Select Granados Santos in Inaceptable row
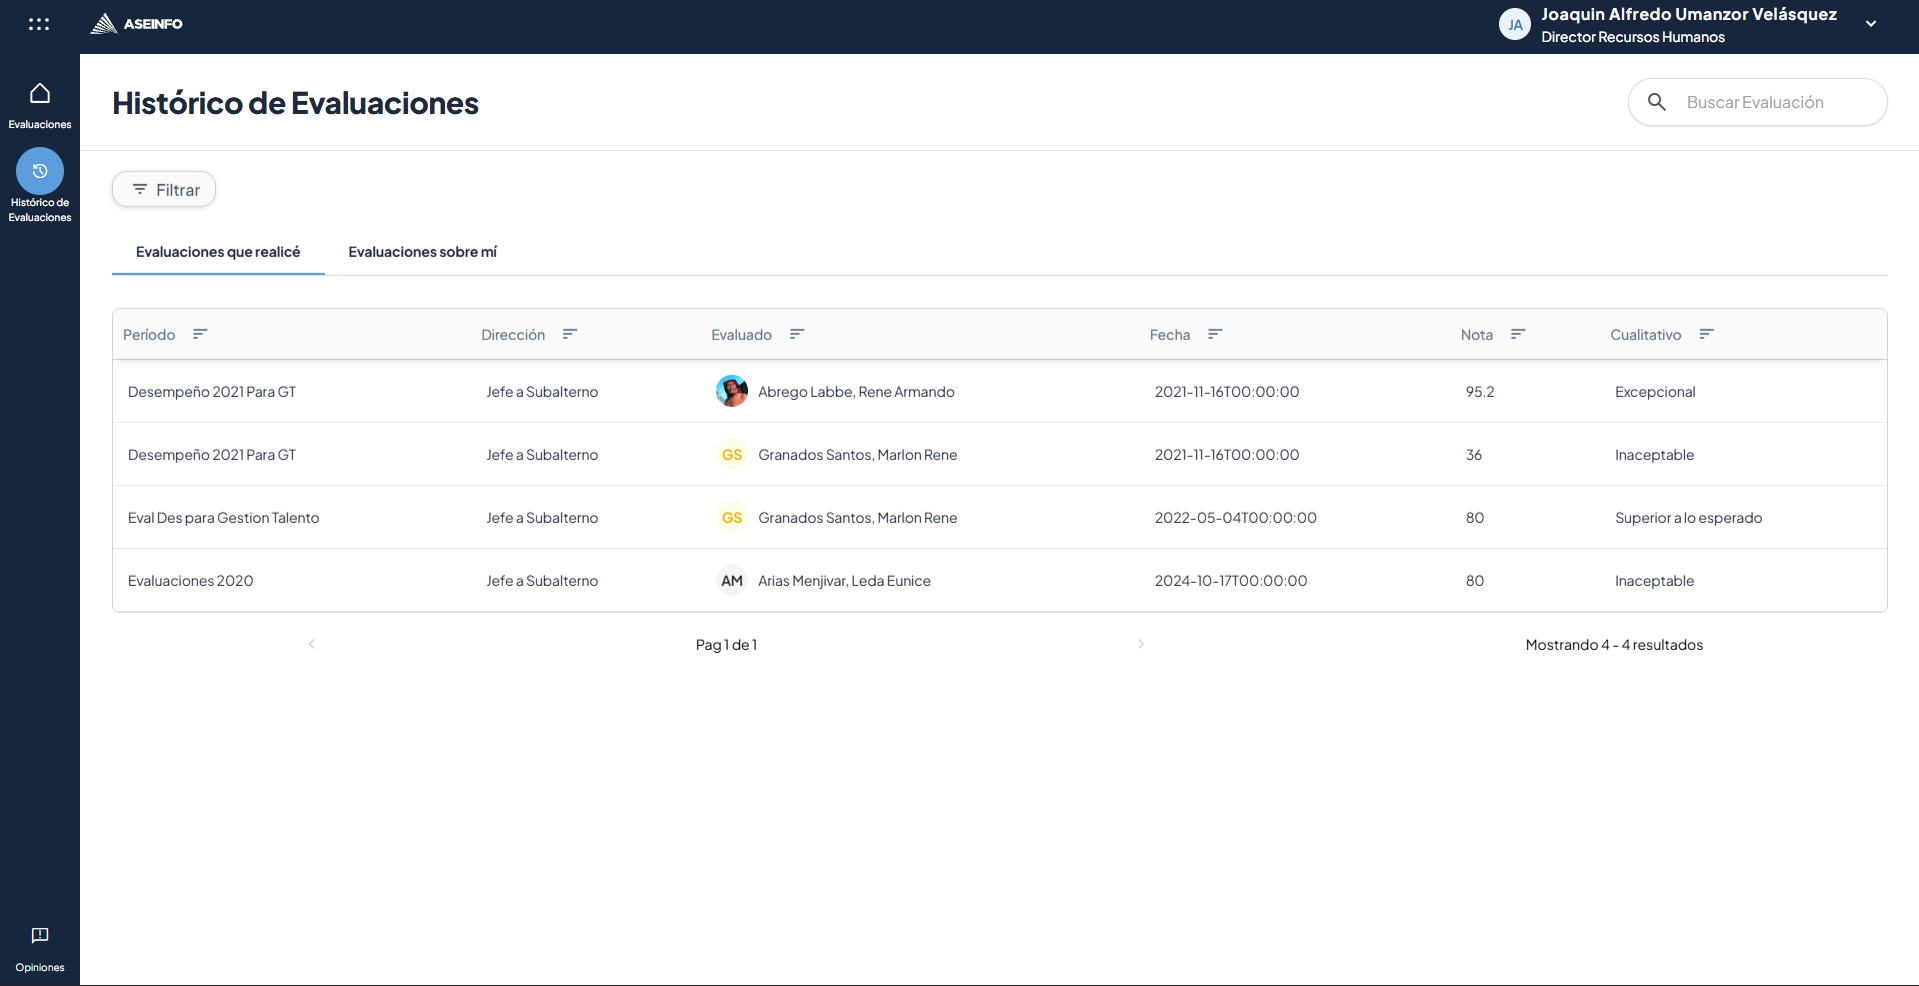This screenshot has width=1919, height=986. pyautogui.click(x=858, y=455)
